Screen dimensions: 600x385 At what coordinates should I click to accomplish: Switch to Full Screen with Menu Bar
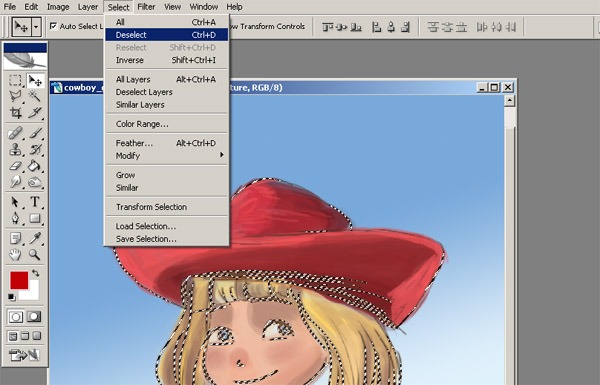tap(25, 336)
